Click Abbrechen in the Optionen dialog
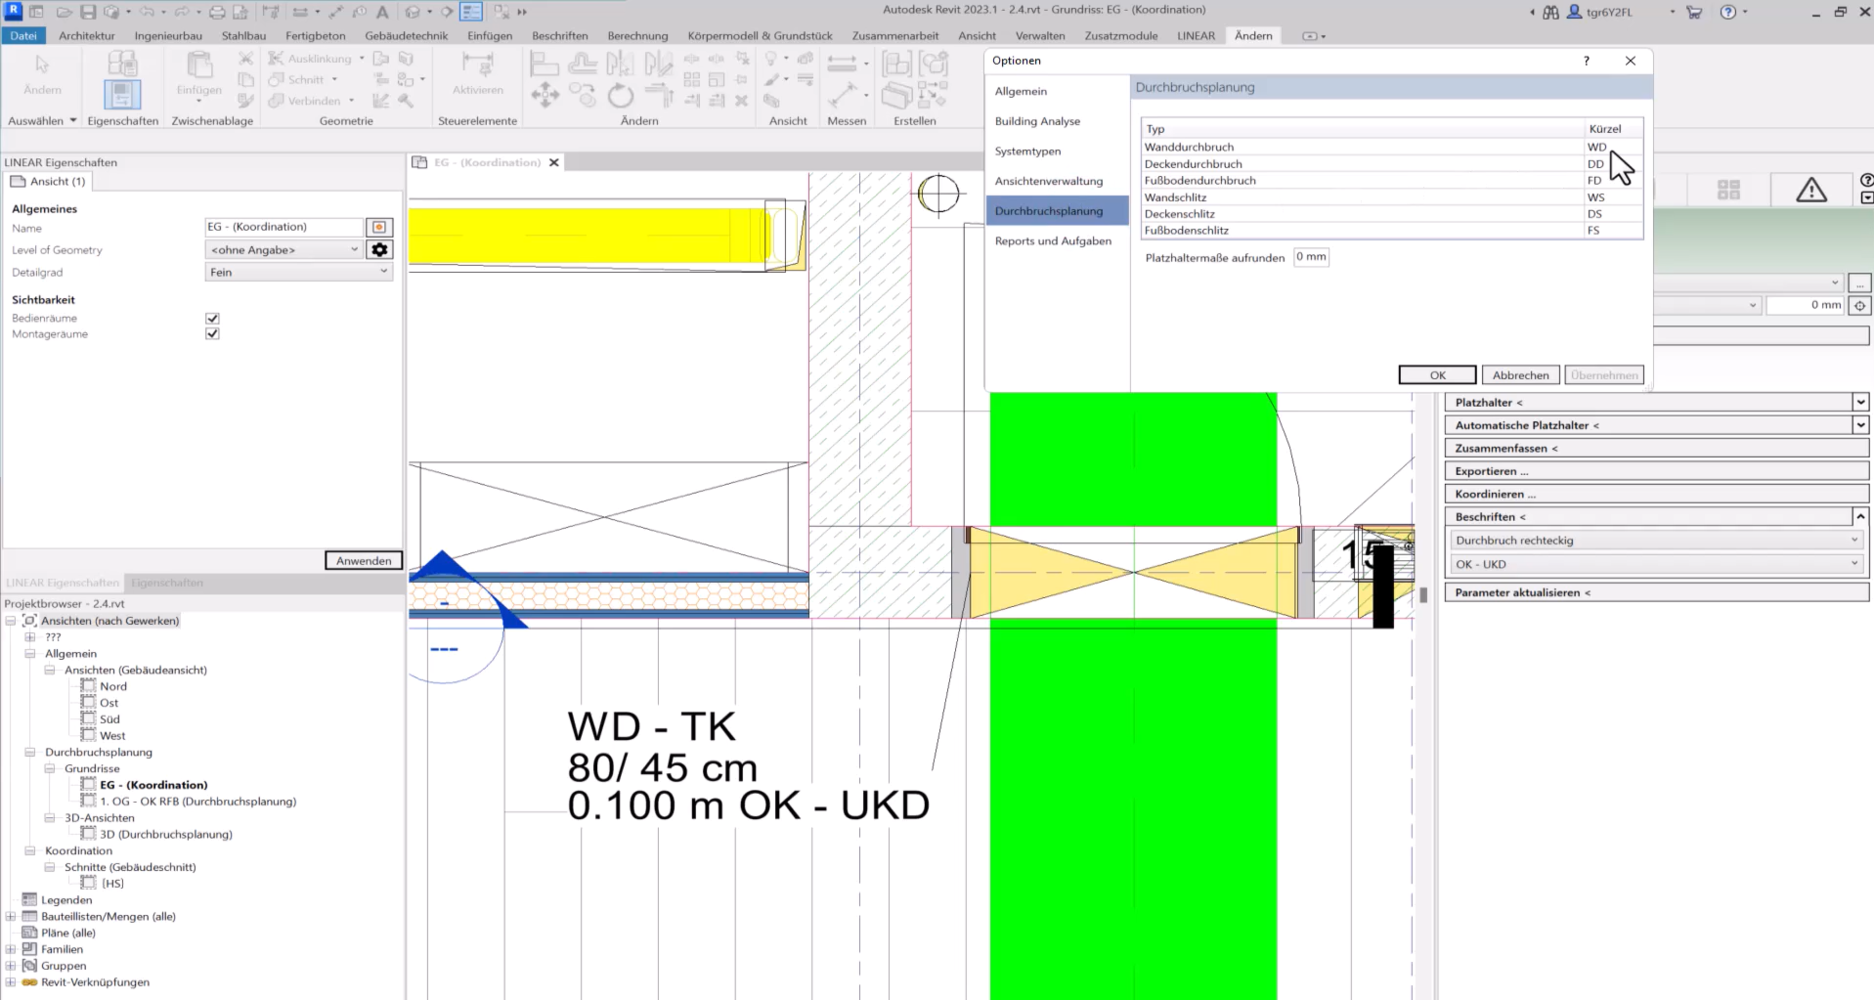Image resolution: width=1874 pixels, height=1000 pixels. tap(1519, 375)
